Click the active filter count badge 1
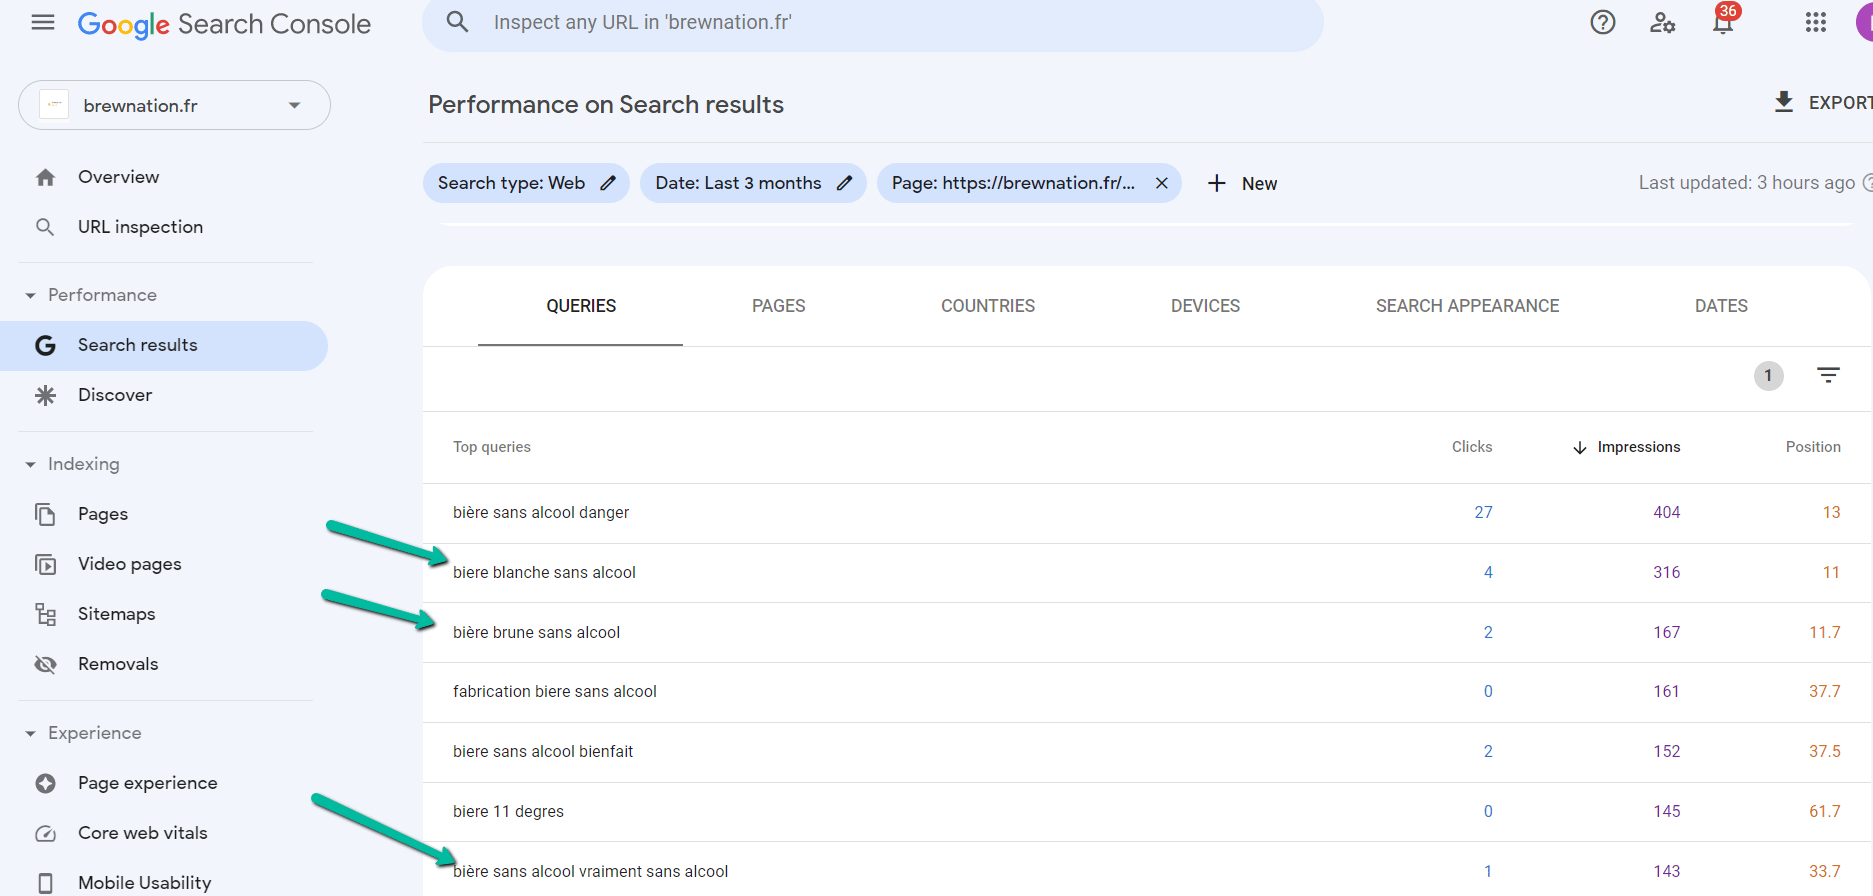Viewport: 1873px width, 896px height. tap(1768, 375)
